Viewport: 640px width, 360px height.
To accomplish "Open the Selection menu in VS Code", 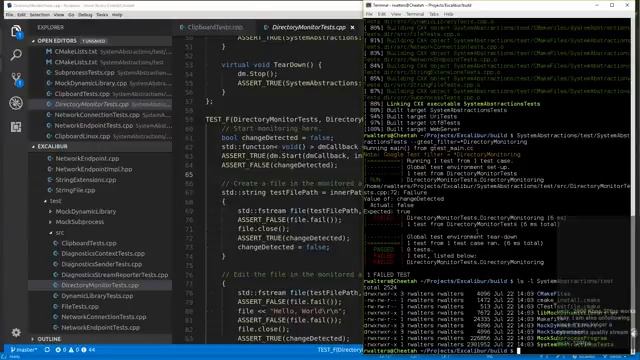I will click(40, 15).
